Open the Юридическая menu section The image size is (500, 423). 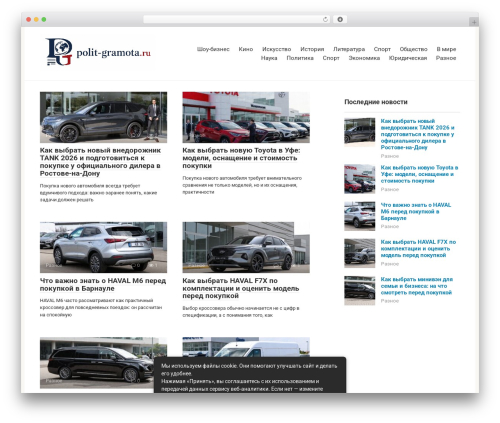(408, 58)
